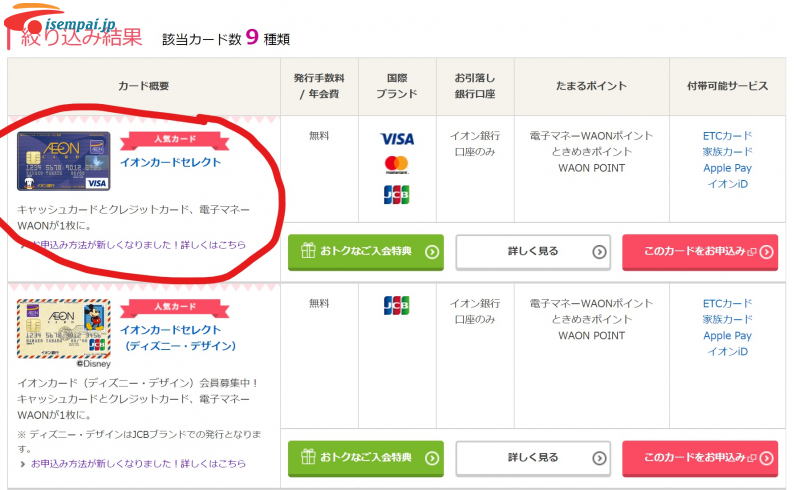800x490 pixels.
Task: Open the blue AEON Card Select card image
Action: (x=64, y=161)
